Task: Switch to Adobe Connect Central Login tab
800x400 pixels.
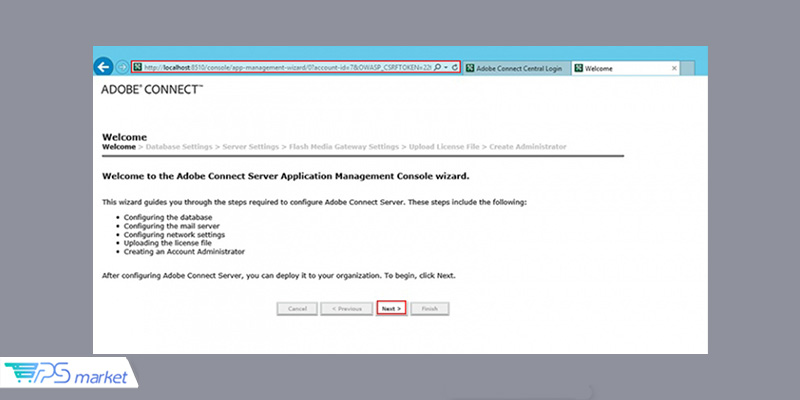Action: click(x=516, y=68)
